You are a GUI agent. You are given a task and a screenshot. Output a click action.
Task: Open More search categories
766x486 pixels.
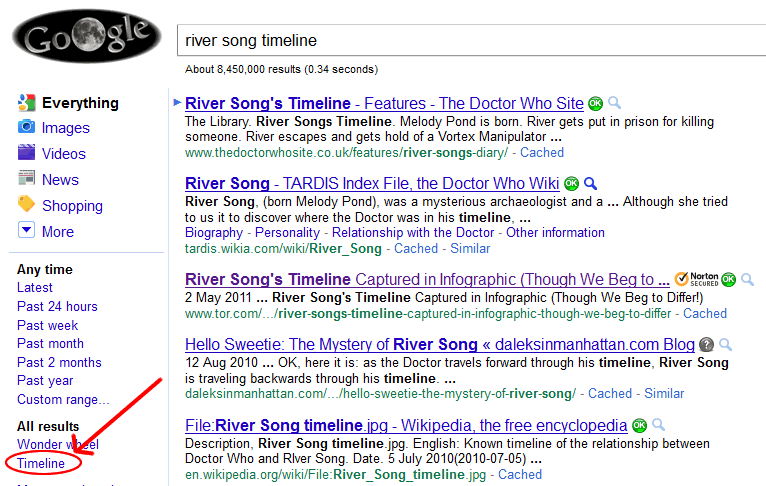(58, 232)
